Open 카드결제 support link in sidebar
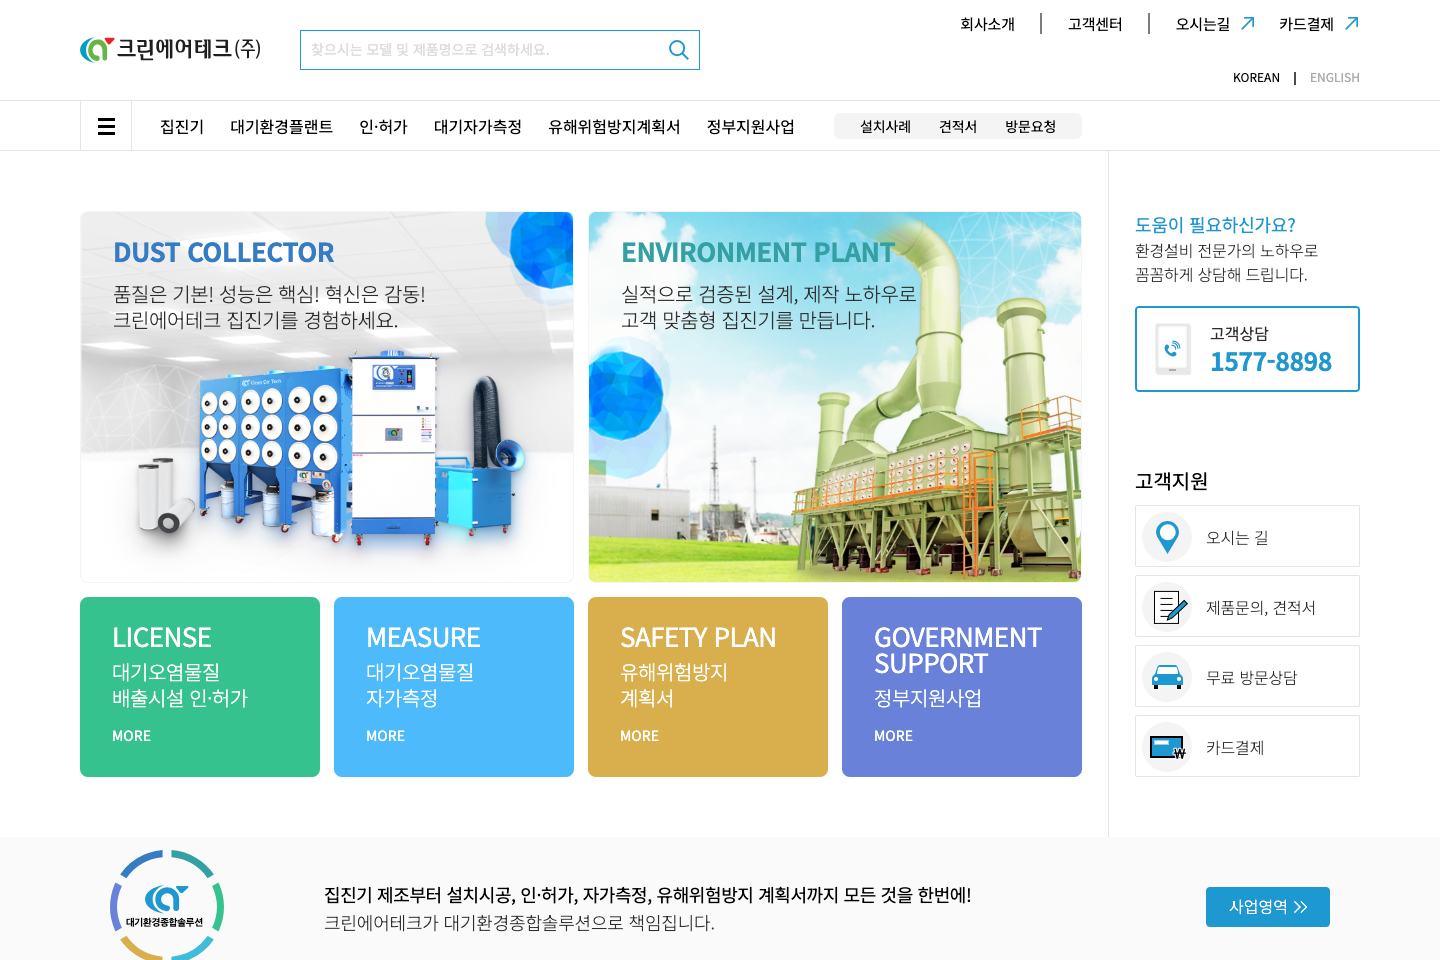 pyautogui.click(x=1247, y=746)
